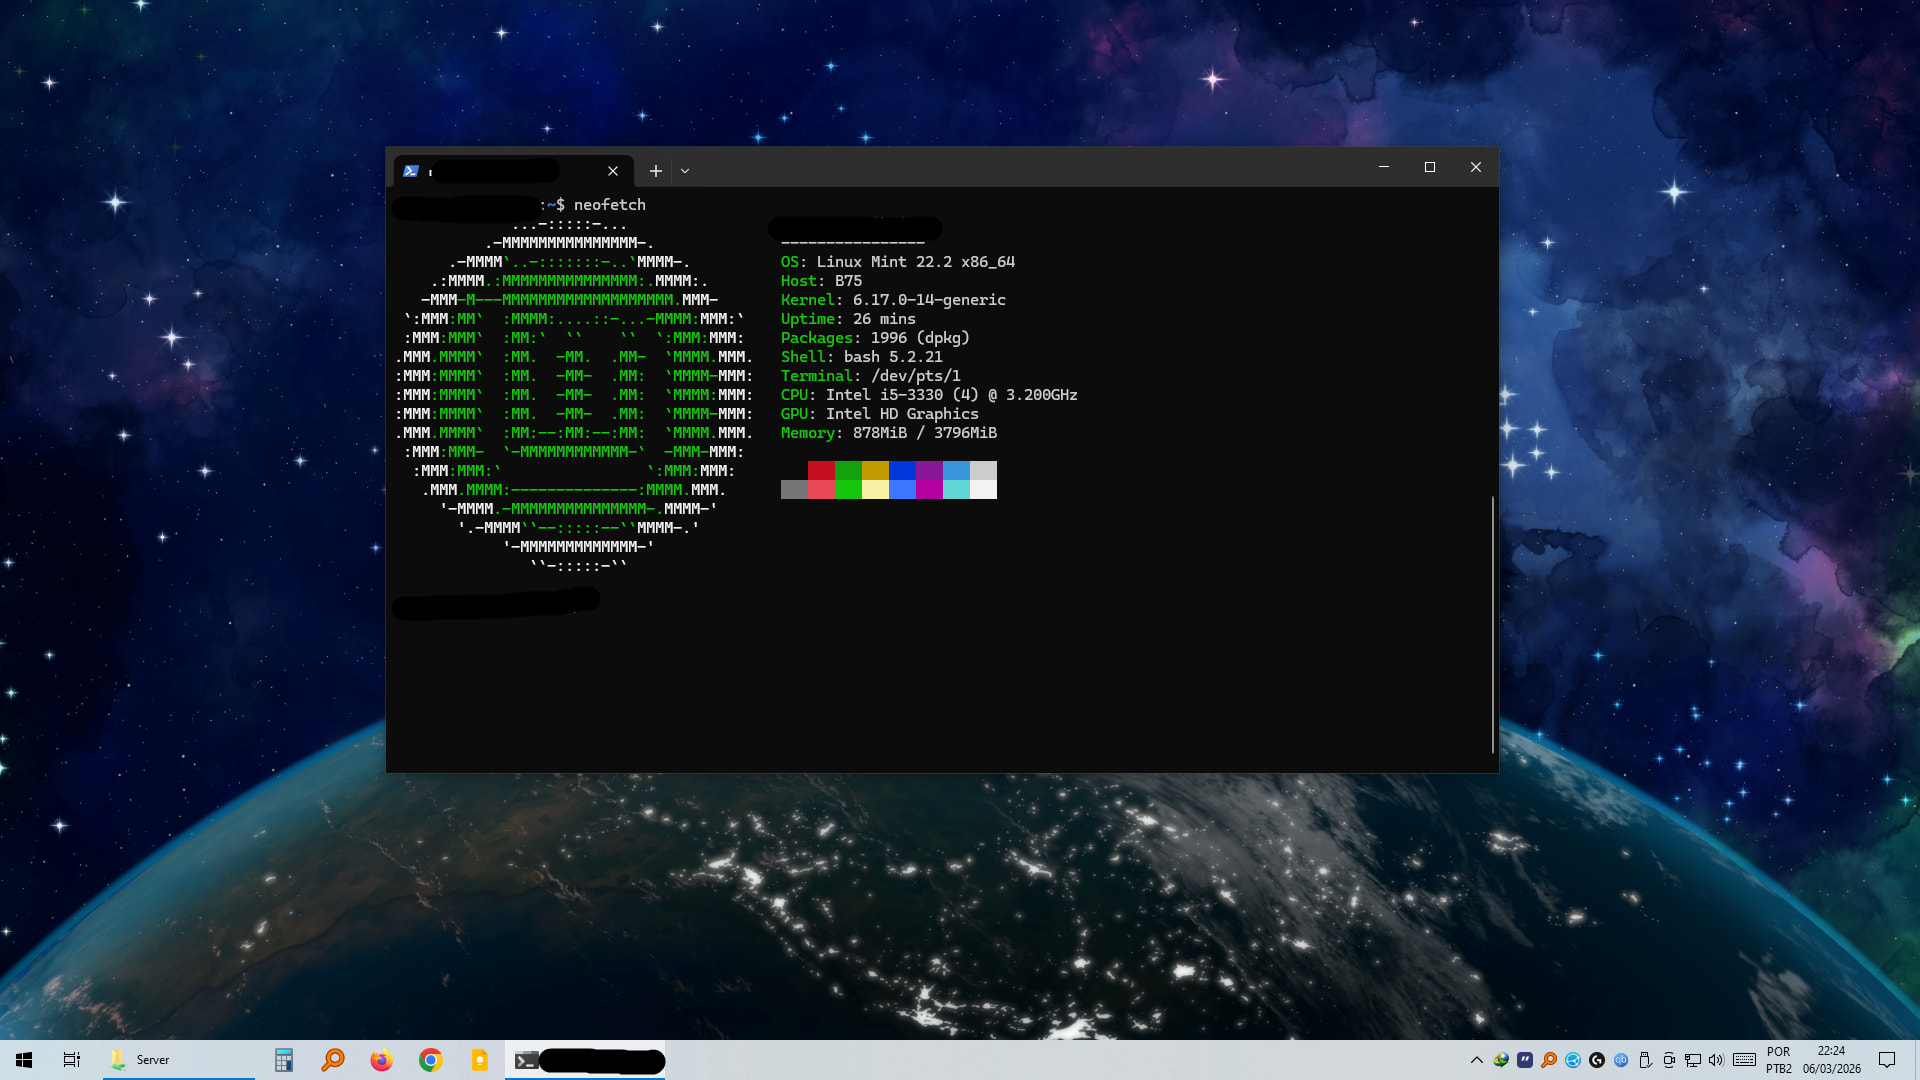Toggle the touch keyboard from tray
This screenshot has height=1080, width=1920.
point(1744,1060)
